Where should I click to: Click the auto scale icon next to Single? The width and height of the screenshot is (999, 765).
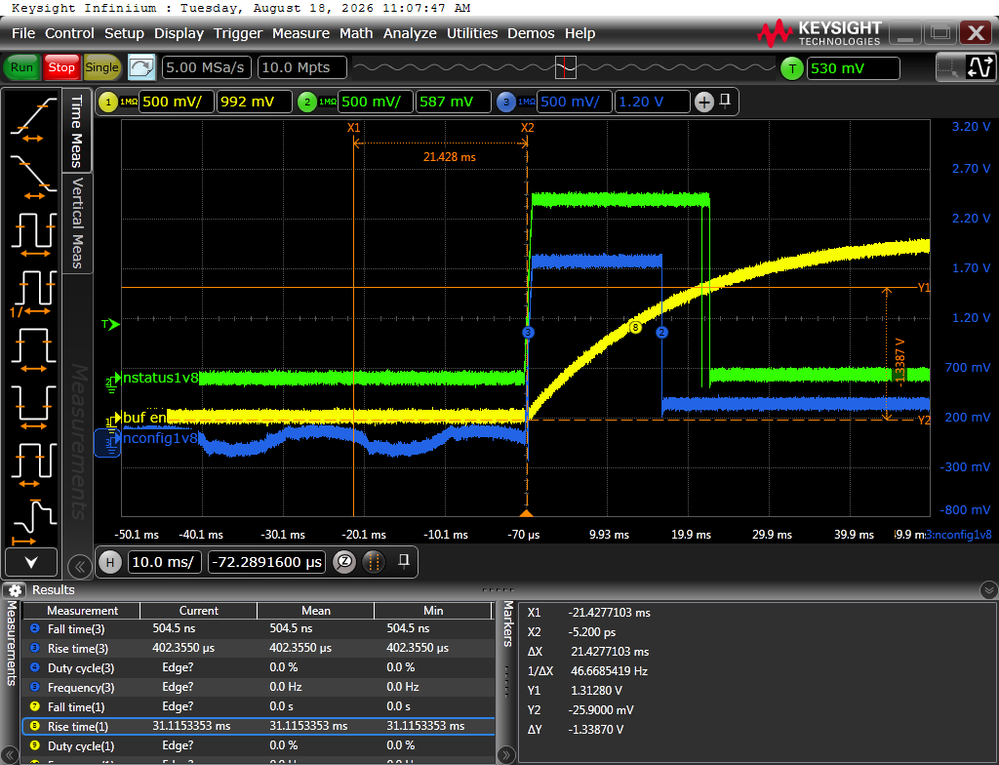[x=141, y=68]
